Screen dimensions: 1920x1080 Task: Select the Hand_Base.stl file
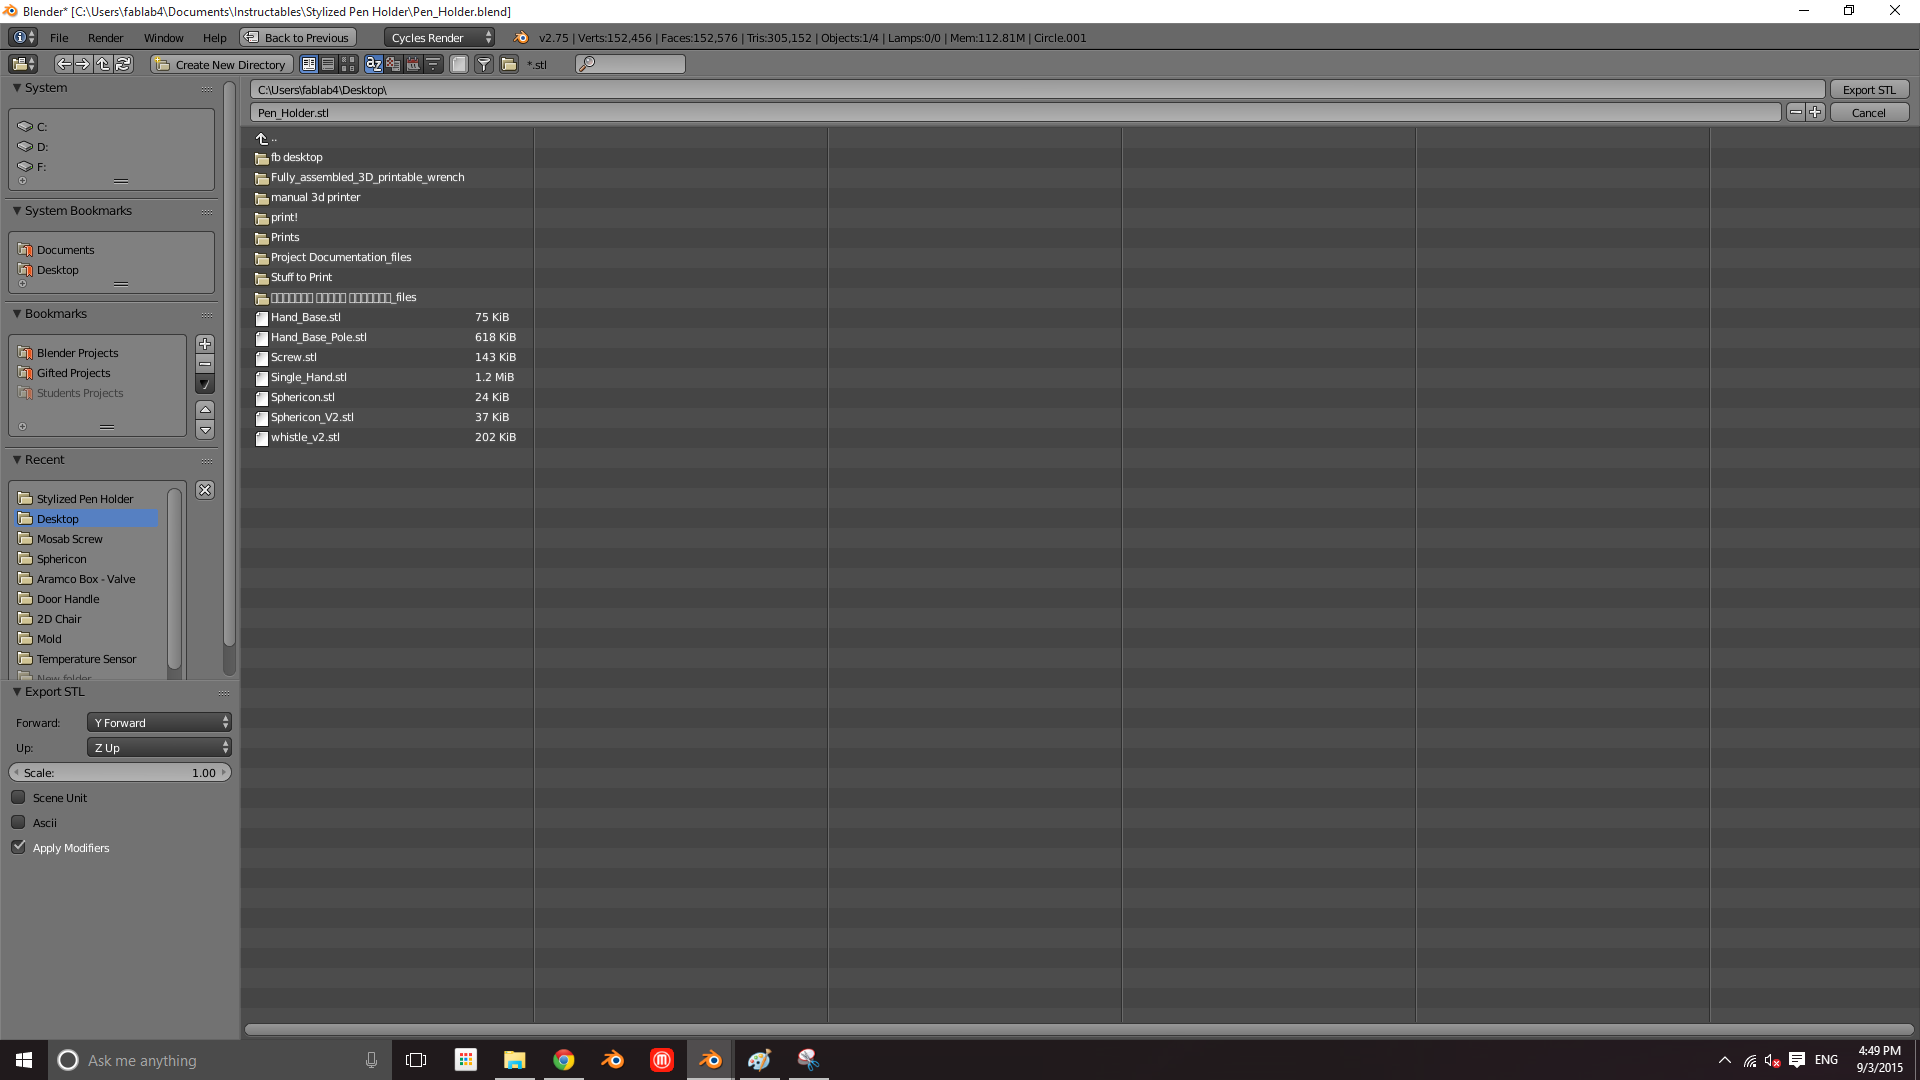coord(387,317)
